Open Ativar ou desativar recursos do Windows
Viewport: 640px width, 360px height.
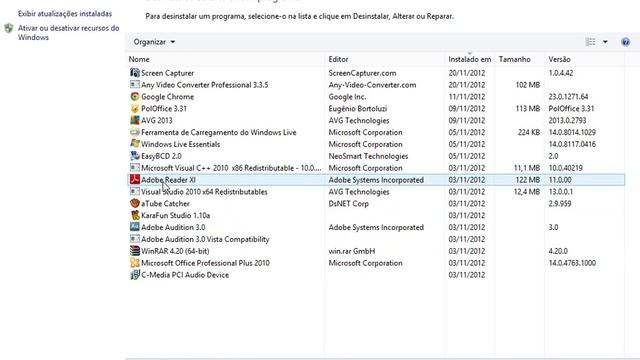tap(69, 33)
